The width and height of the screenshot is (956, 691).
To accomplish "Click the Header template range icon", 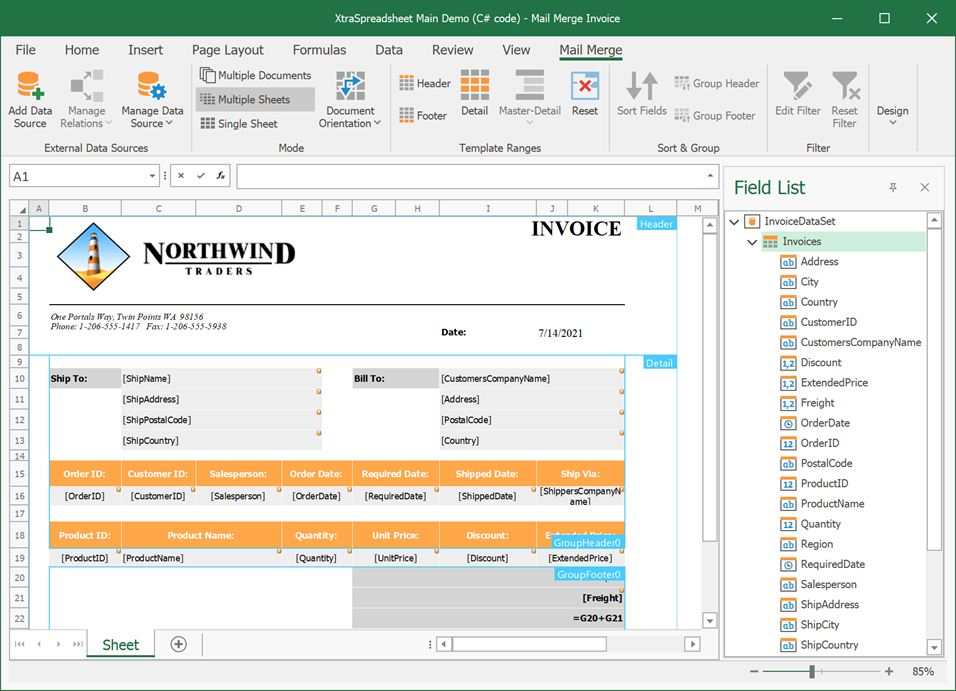I will tap(408, 84).
